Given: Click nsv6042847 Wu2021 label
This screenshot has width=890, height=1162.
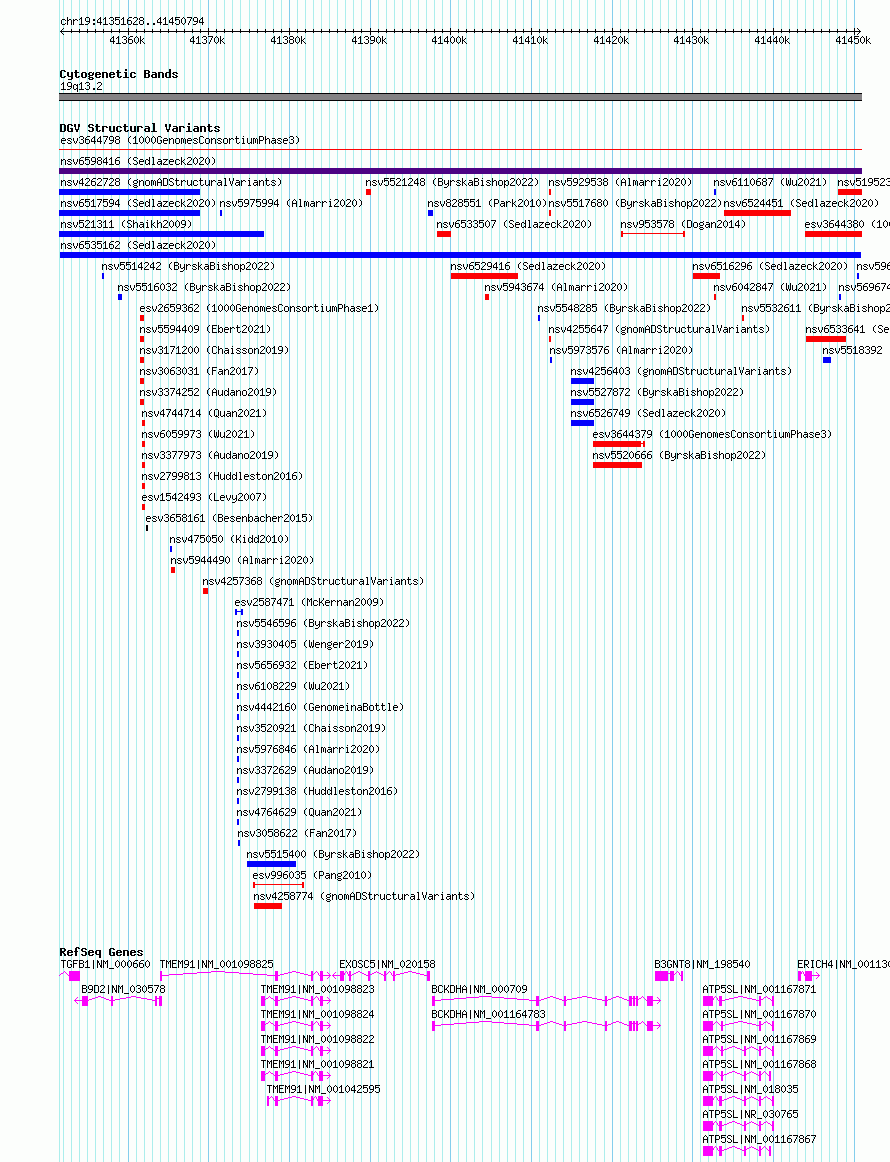Looking at the screenshot, I should tap(770, 287).
